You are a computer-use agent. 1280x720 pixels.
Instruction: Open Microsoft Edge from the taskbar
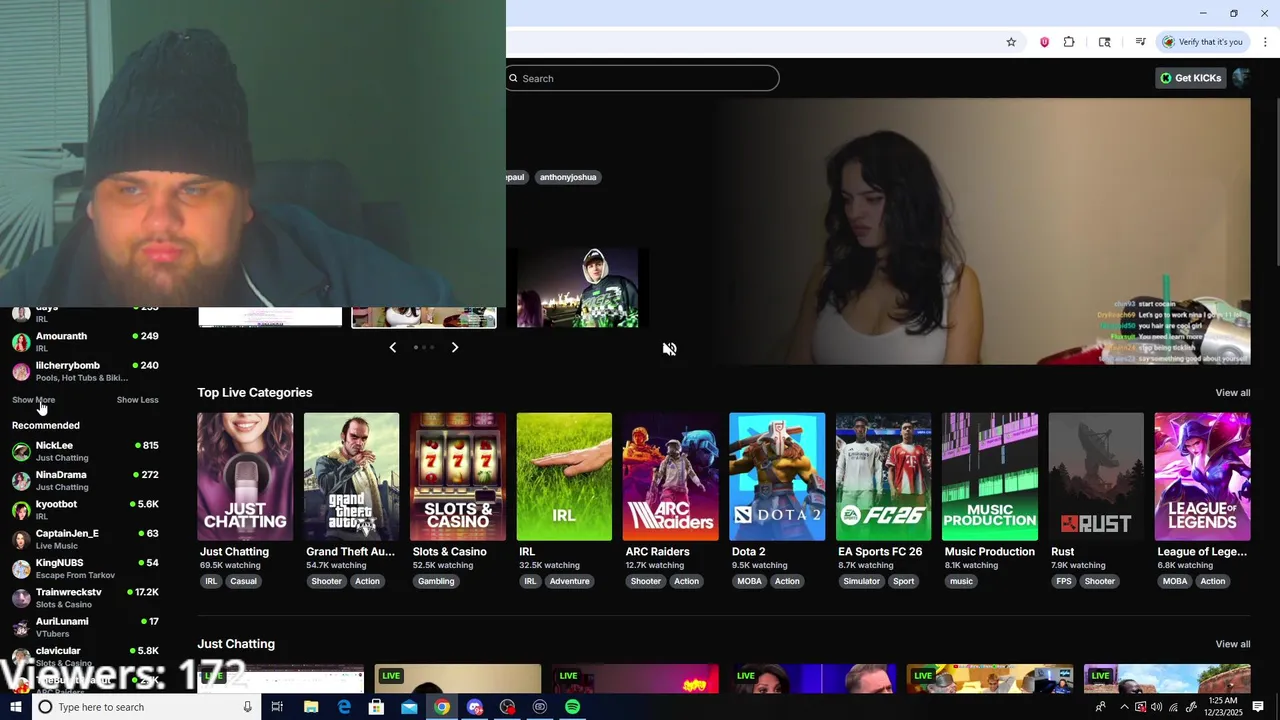pyautogui.click(x=344, y=707)
